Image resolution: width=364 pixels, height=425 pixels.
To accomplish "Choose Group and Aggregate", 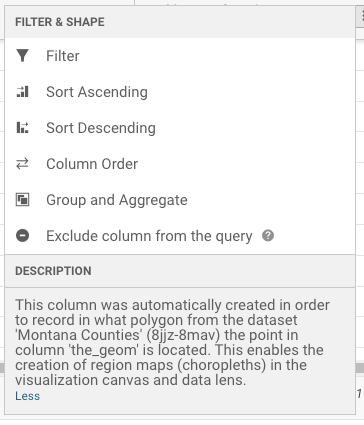I will click(x=180, y=200).
